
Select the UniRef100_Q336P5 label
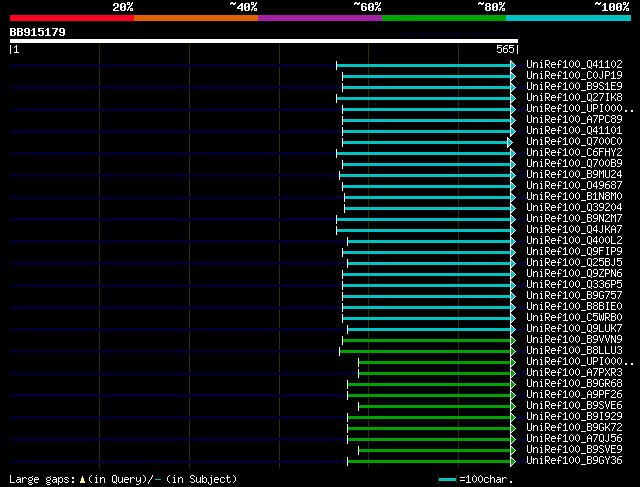click(x=574, y=285)
